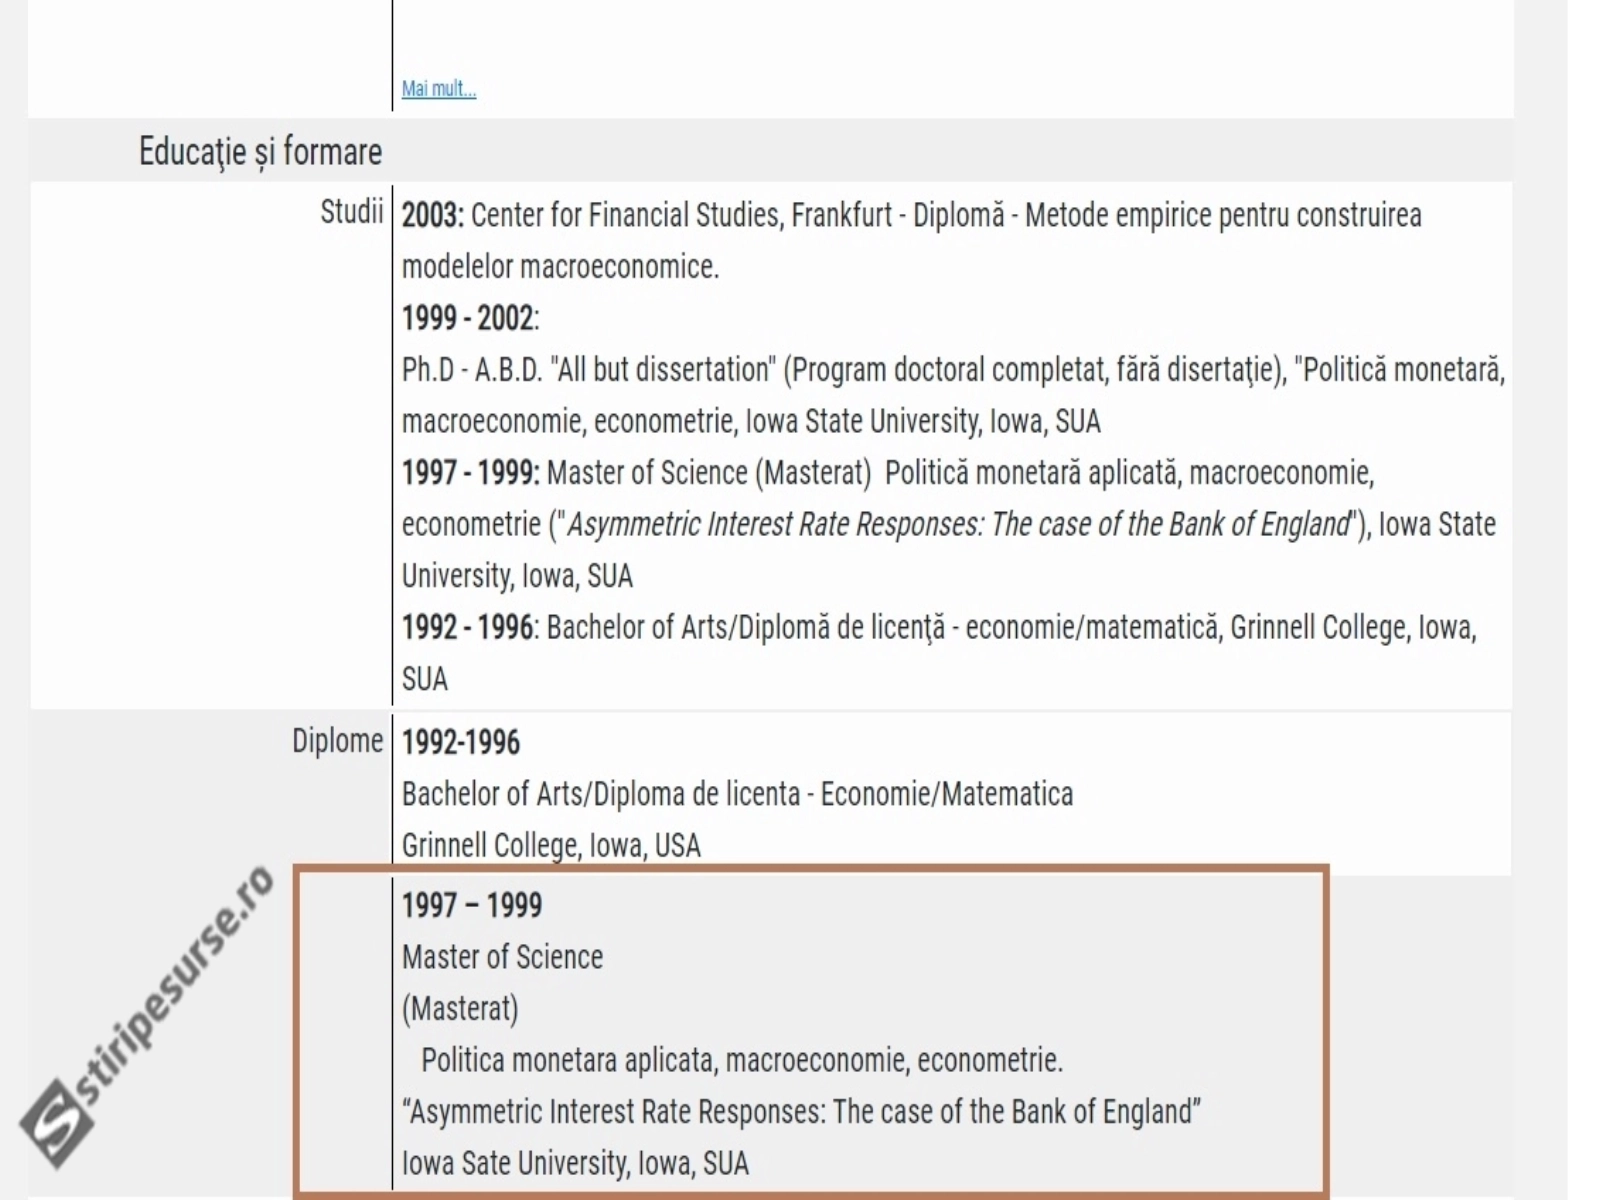Click the bold "1999 - 2002" date range

coord(468,319)
